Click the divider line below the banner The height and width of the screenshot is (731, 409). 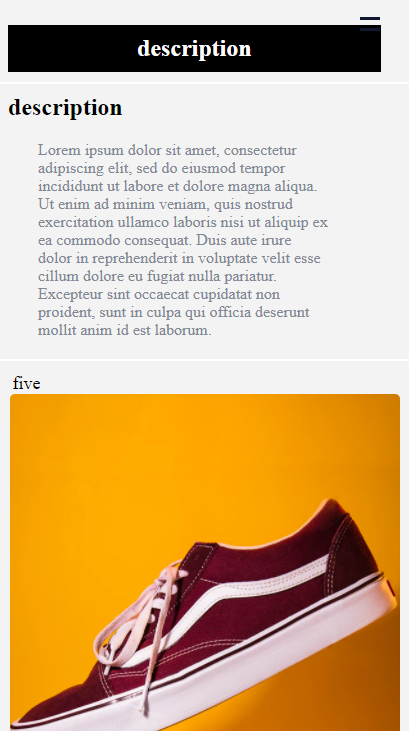pos(204,83)
